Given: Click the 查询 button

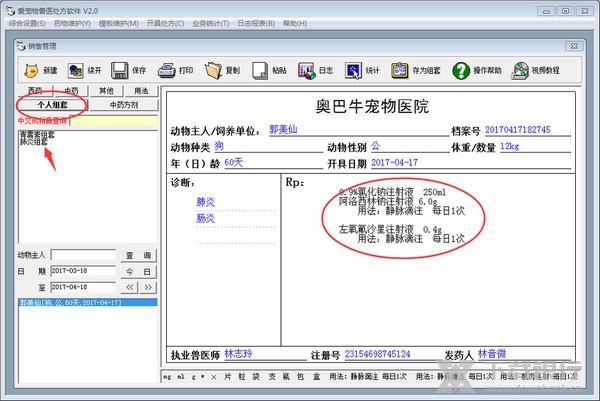Looking at the screenshot, I should (139, 255).
